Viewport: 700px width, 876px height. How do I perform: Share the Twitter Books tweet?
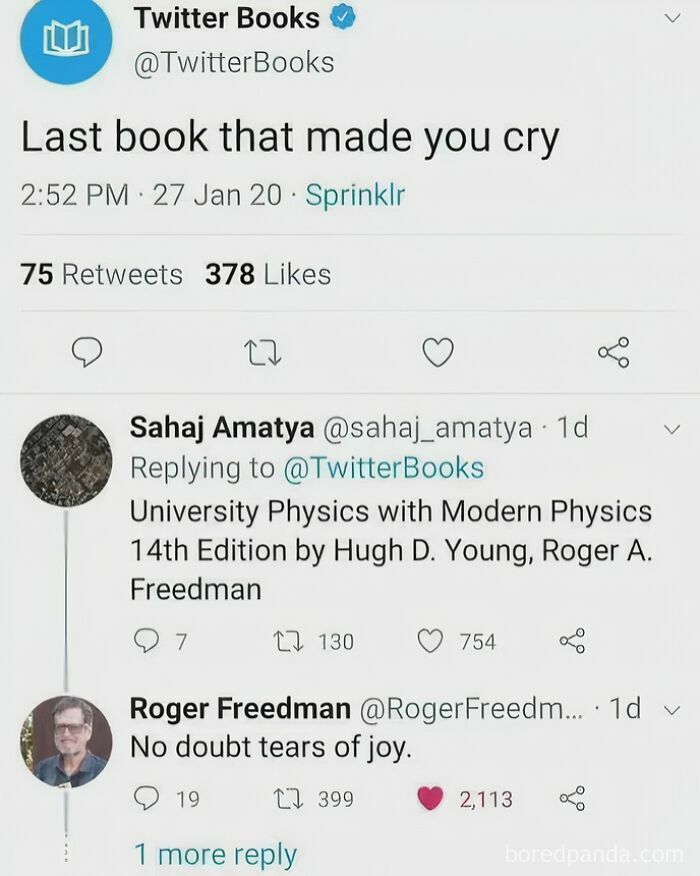coord(612,351)
